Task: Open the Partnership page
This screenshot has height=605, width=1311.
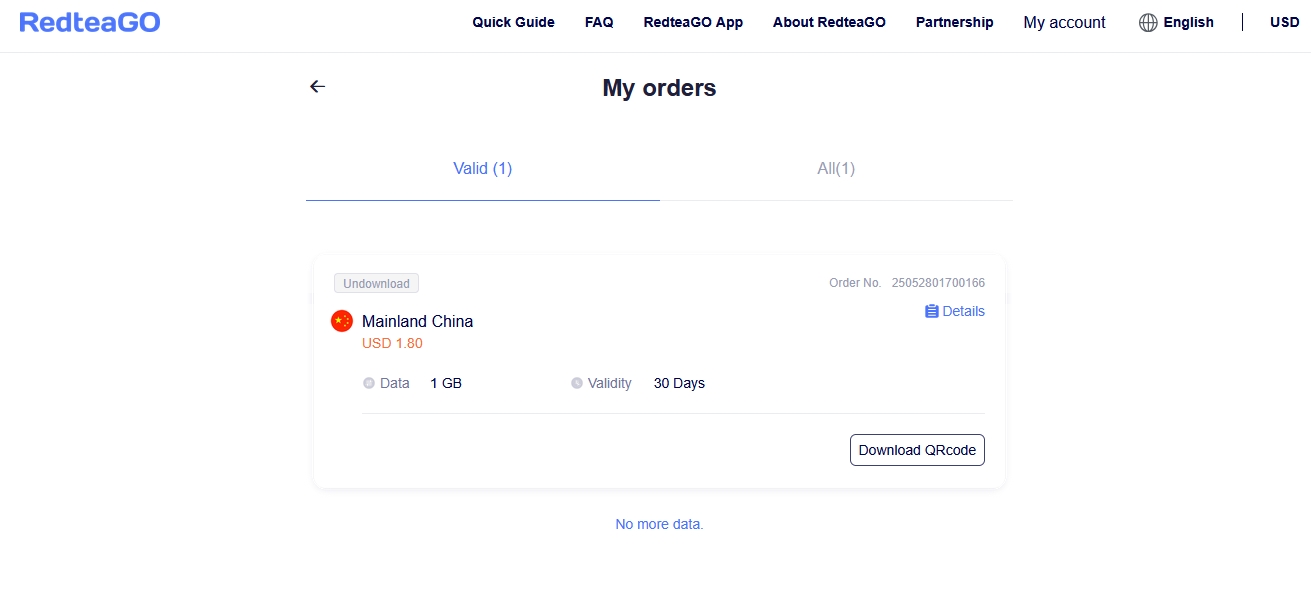Action: pos(955,22)
